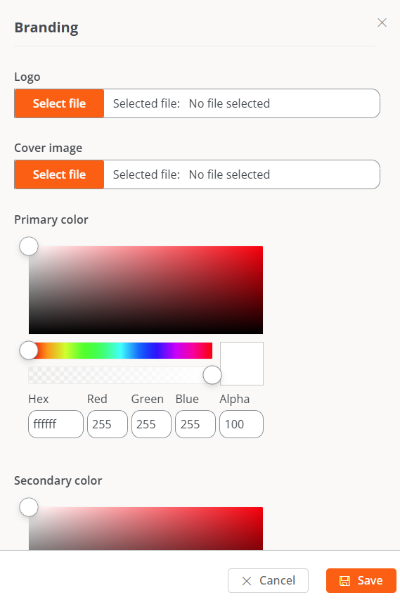Click the primary color hue slider handle
This screenshot has height=600, width=400.
point(29,350)
